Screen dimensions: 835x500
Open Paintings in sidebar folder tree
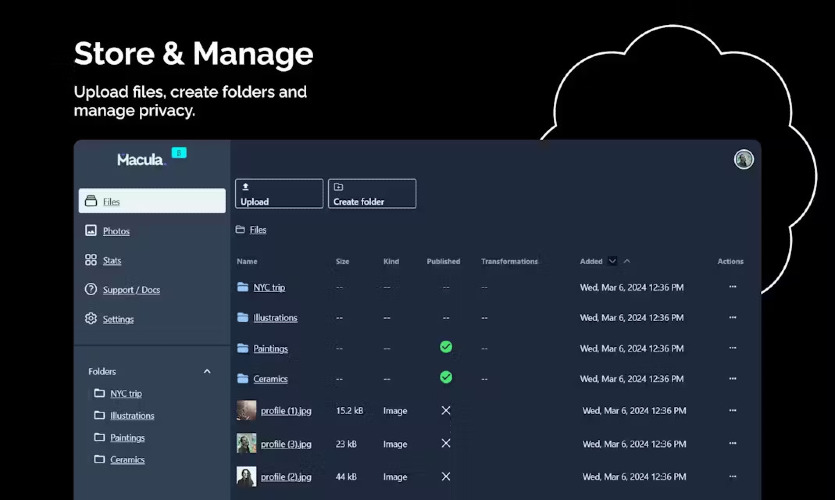(127, 438)
